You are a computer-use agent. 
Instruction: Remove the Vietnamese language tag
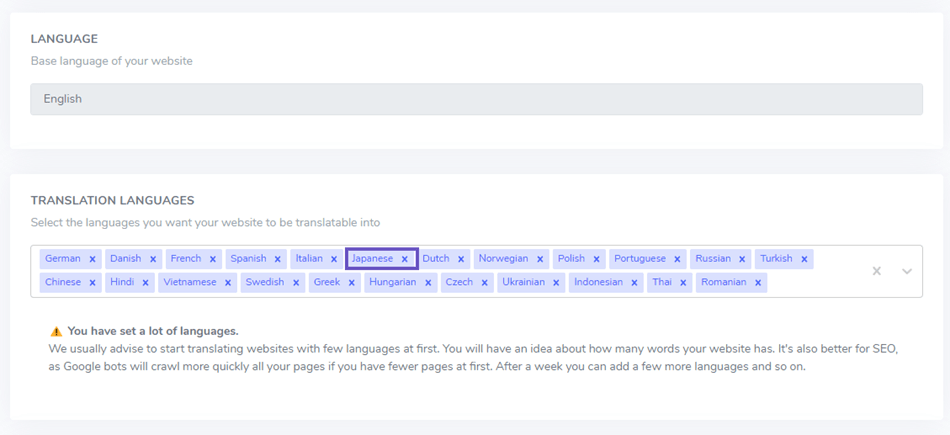228,282
